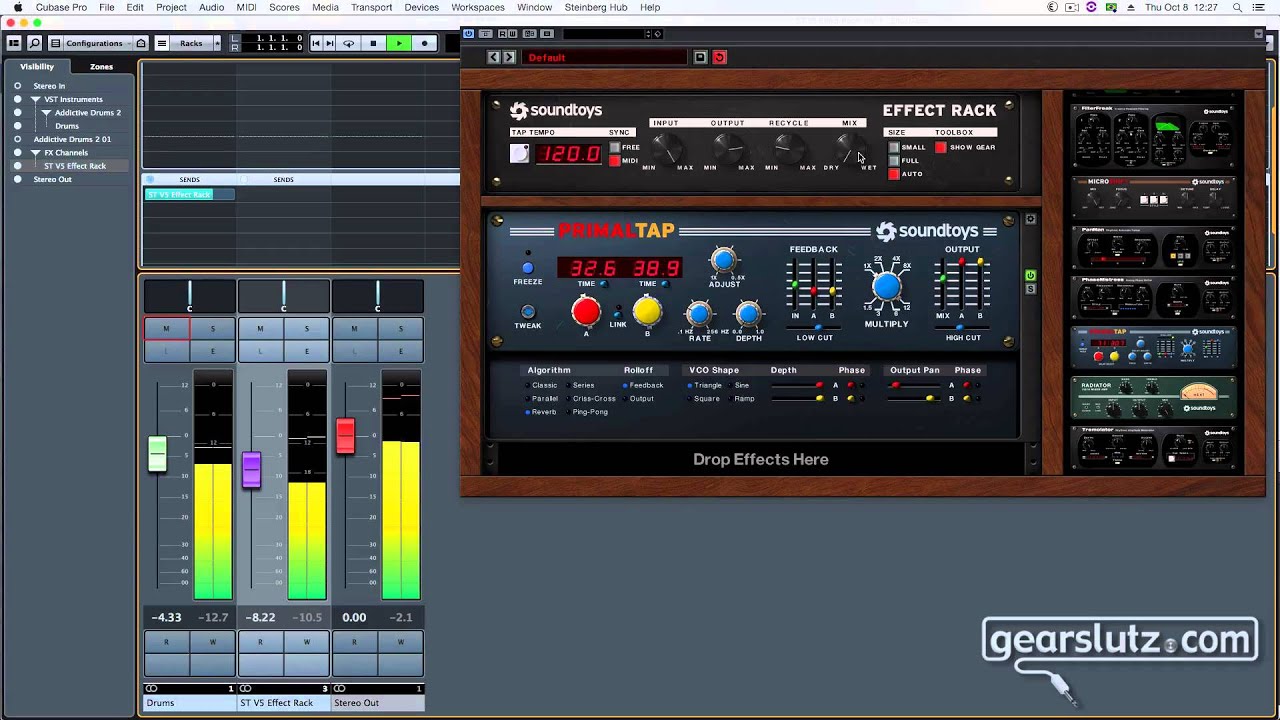Collapse the Addictive Drums 2 tree node
The height and width of the screenshot is (720, 1280).
pos(47,113)
